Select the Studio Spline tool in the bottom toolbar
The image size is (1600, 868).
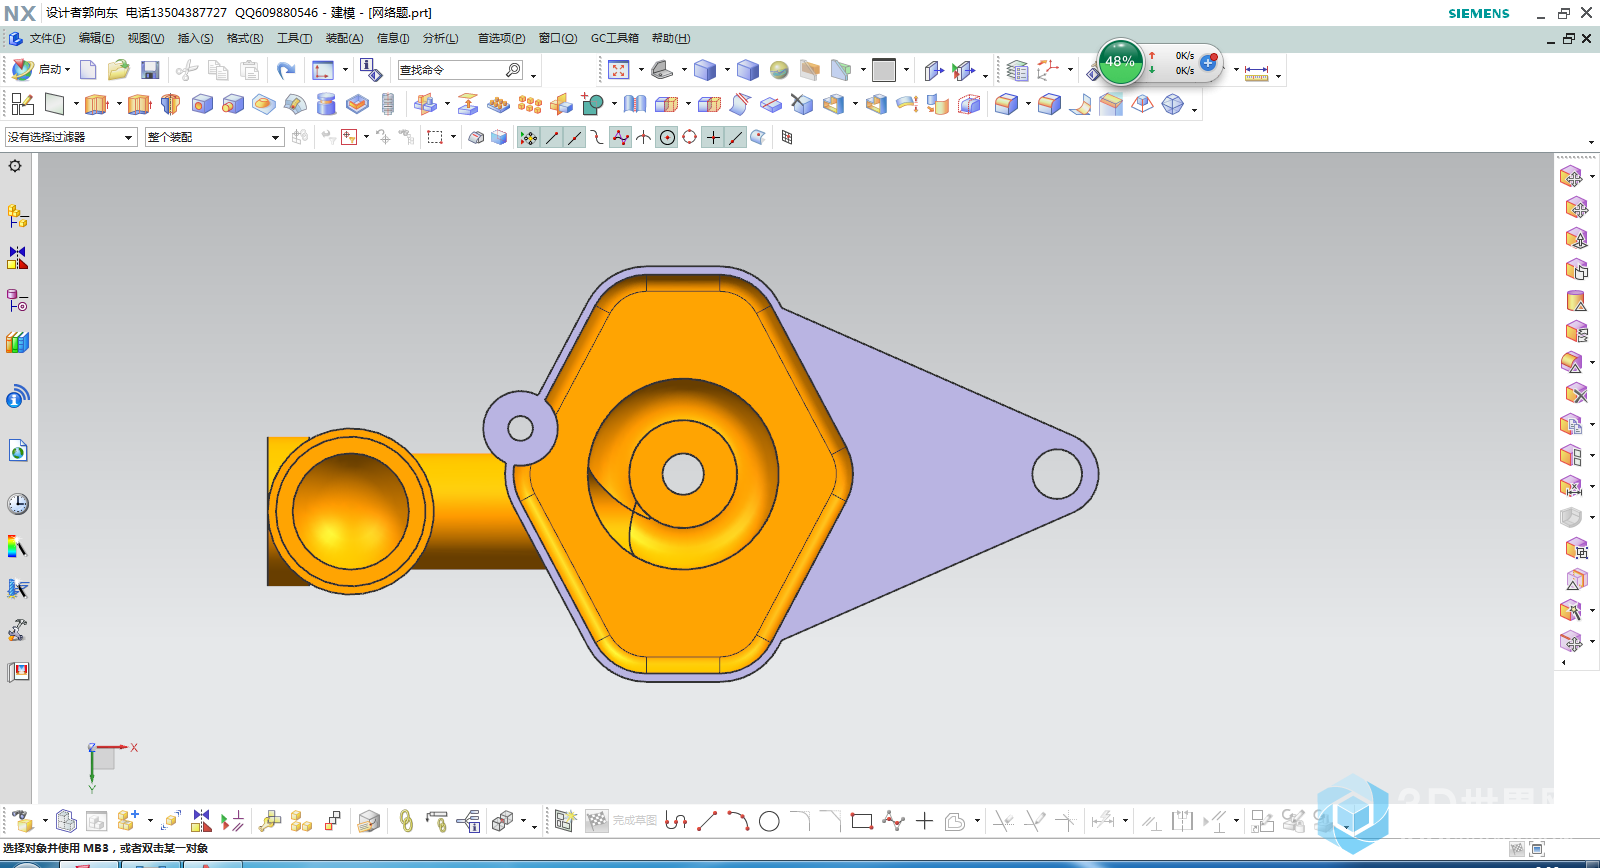(x=893, y=821)
